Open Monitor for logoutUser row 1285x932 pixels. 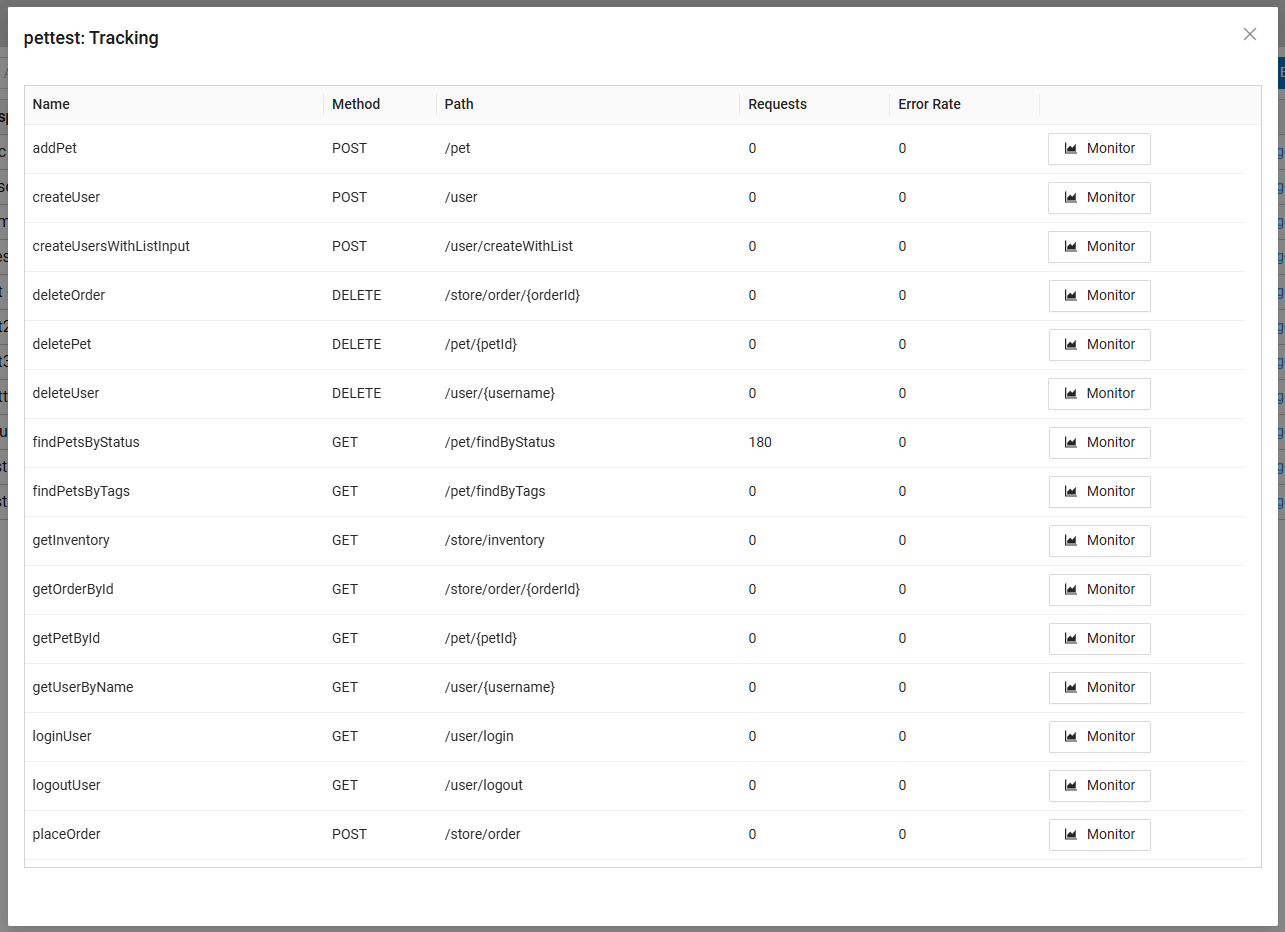pyautogui.click(x=1099, y=786)
